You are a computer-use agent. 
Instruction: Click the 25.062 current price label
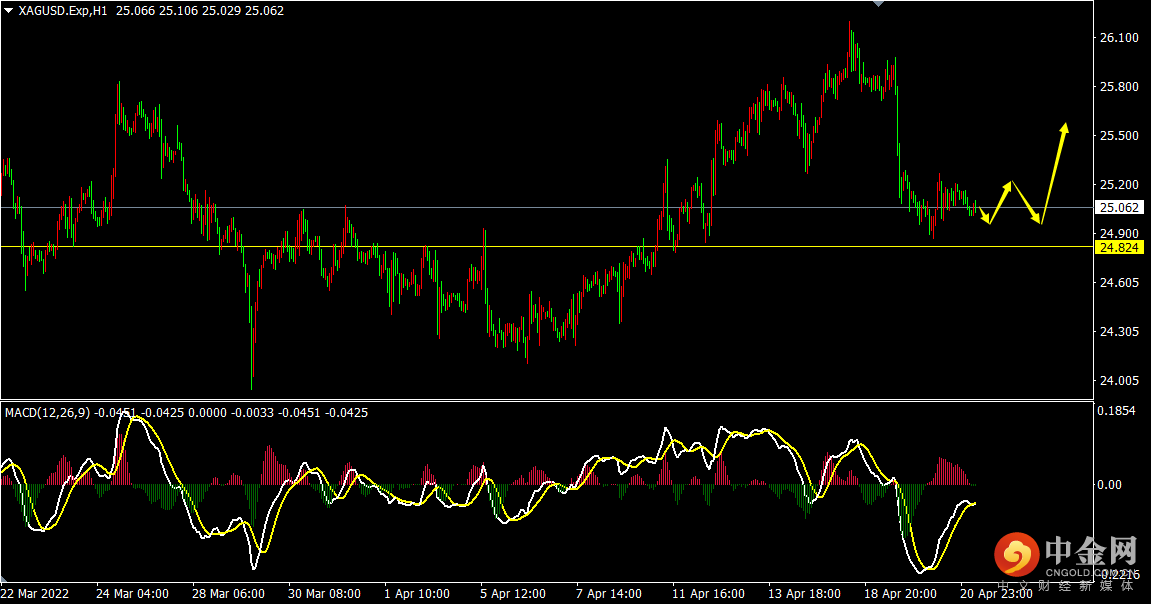[x=1118, y=208]
